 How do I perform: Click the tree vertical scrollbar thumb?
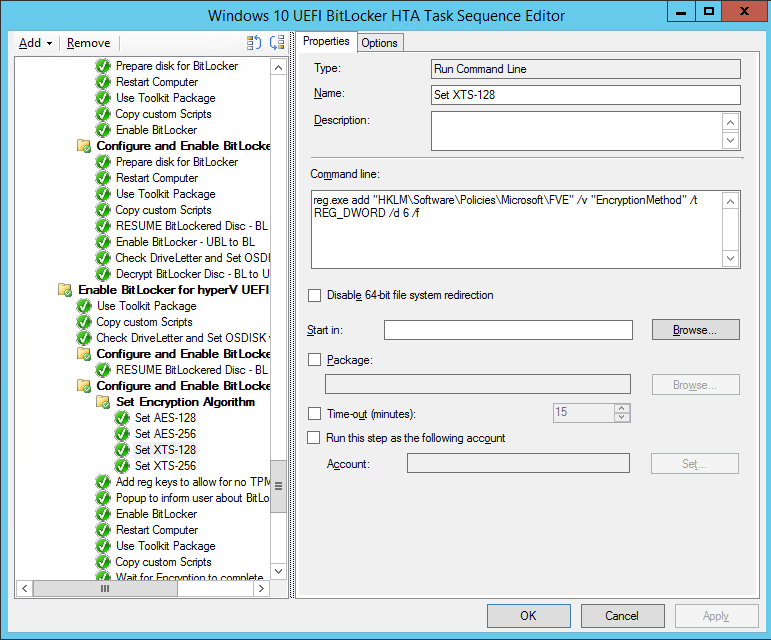(278, 486)
